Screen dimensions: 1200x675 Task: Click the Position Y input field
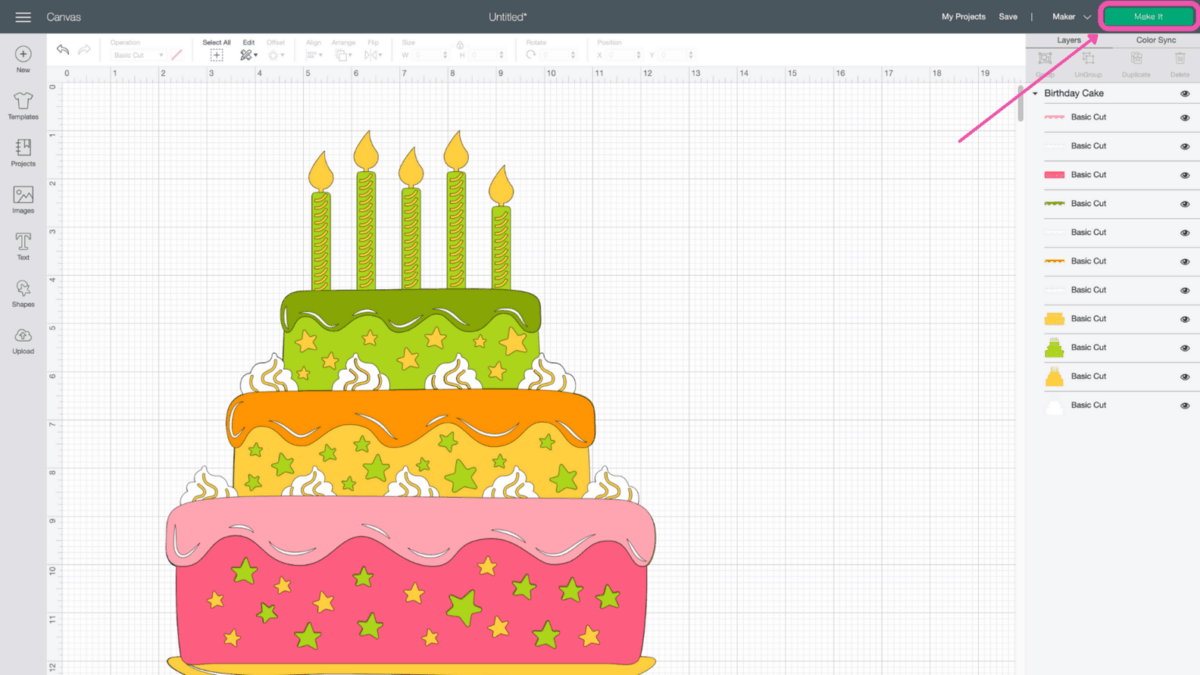coord(675,55)
